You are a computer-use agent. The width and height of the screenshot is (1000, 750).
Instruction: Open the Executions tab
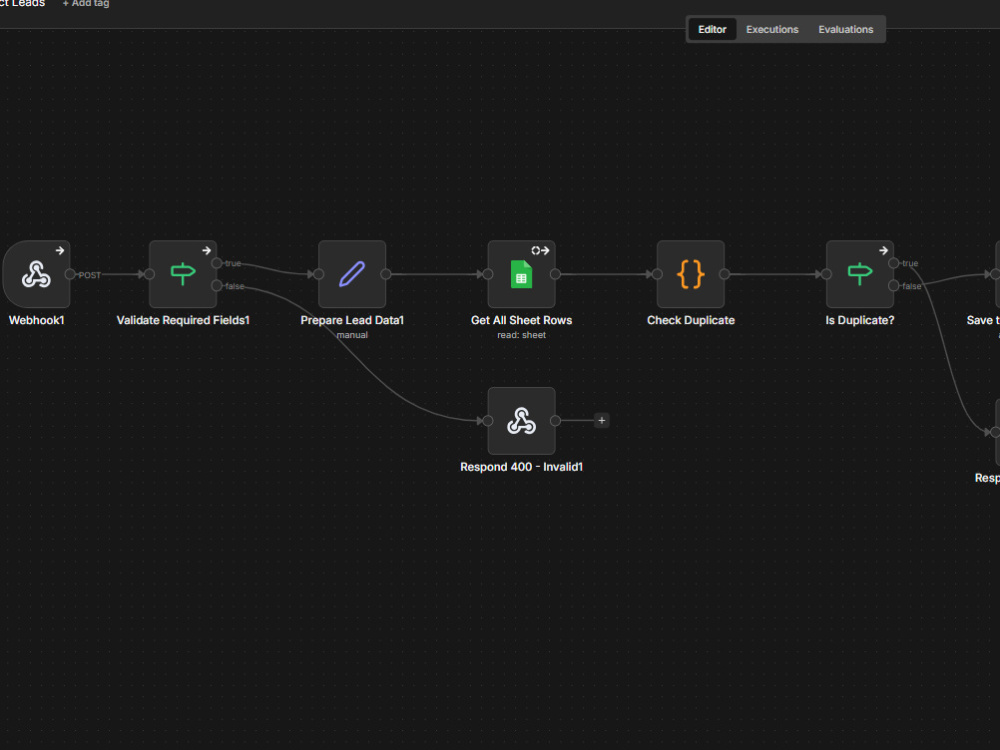(772, 29)
